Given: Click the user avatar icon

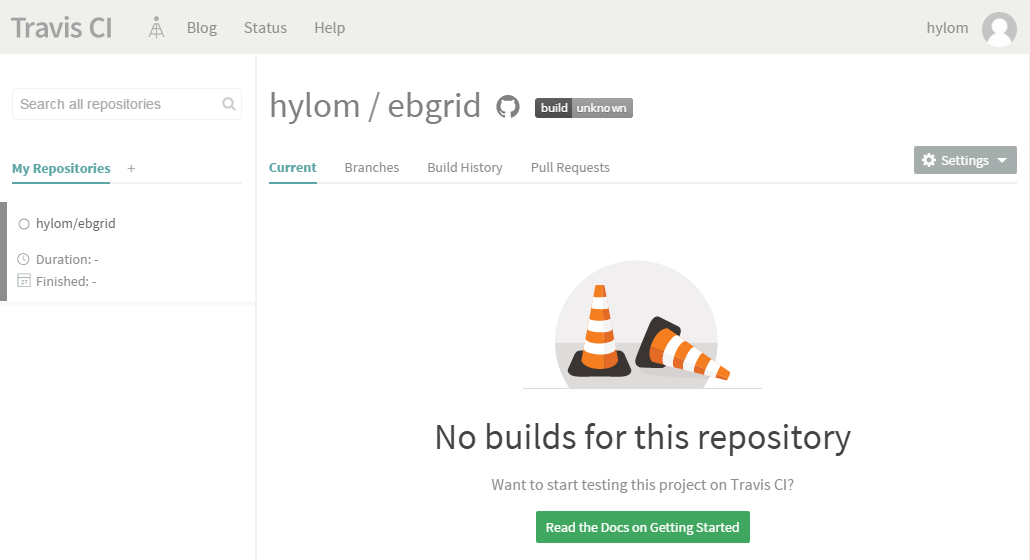Looking at the screenshot, I should click(999, 29).
